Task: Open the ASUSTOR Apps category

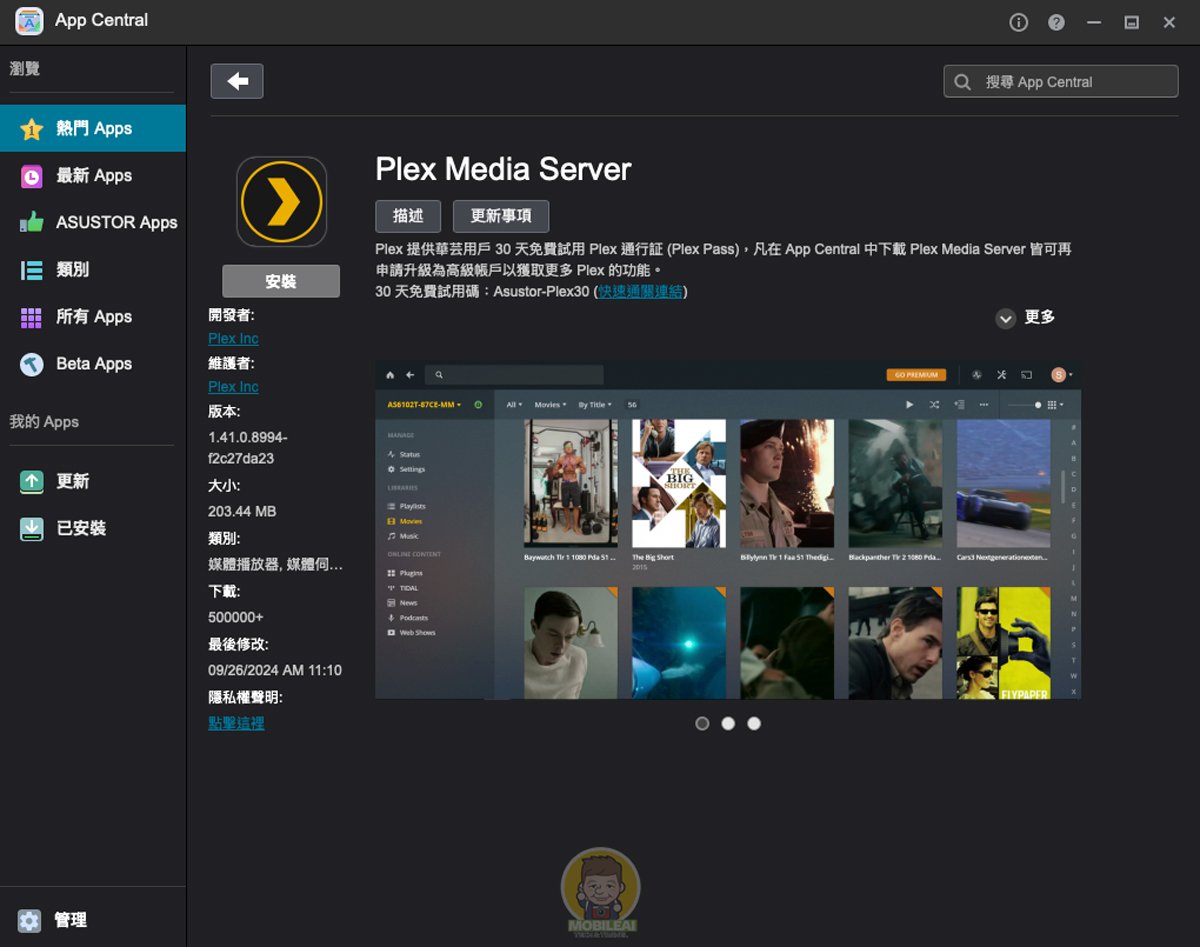Action: pos(93,222)
